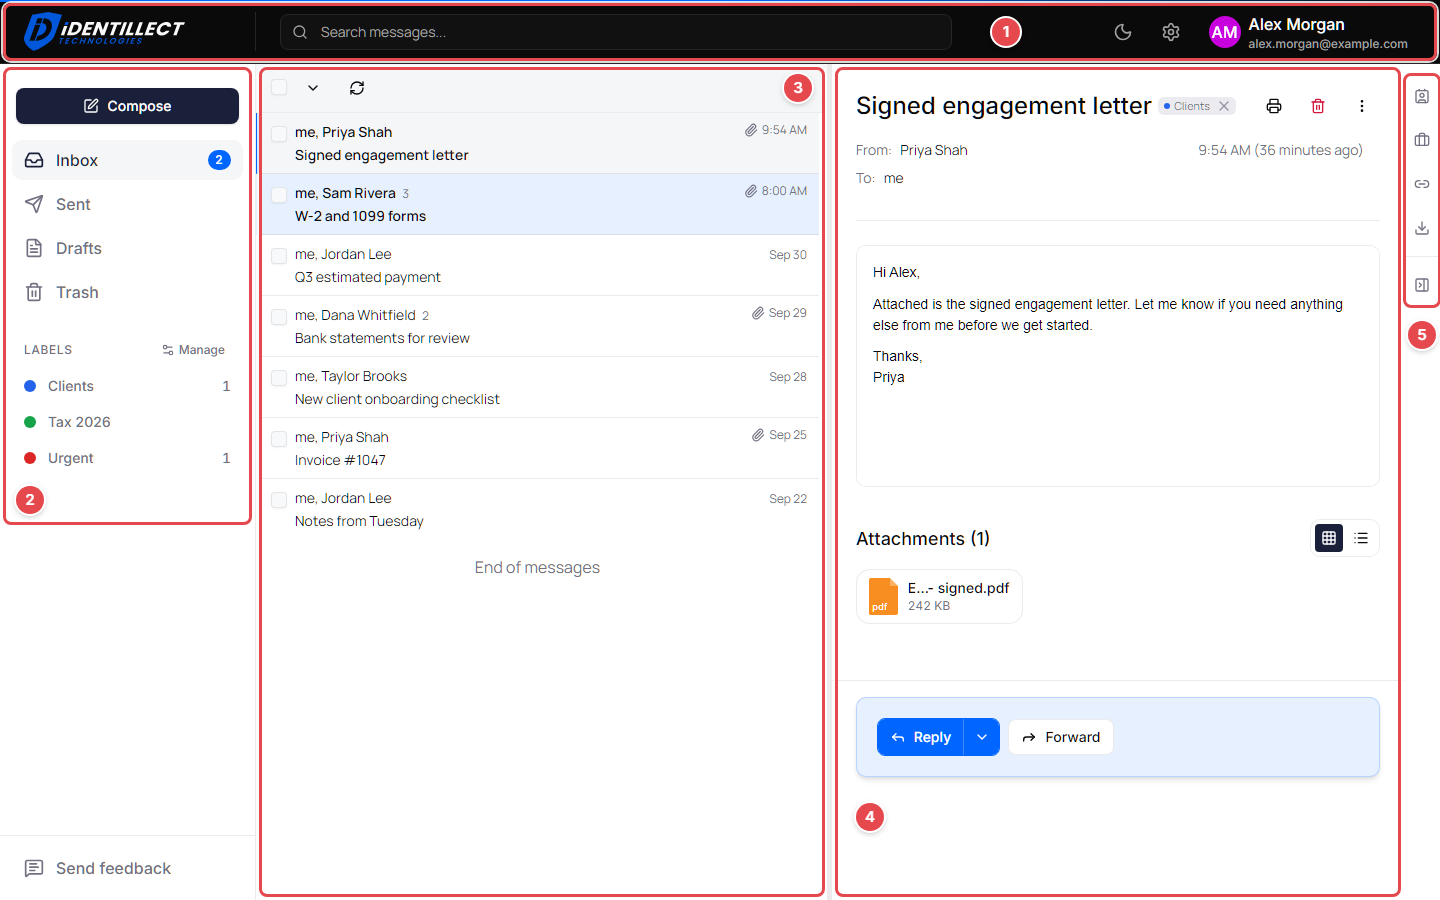Screen dimensions: 1440x900
Task: Click the Forward button
Action: tap(1061, 737)
